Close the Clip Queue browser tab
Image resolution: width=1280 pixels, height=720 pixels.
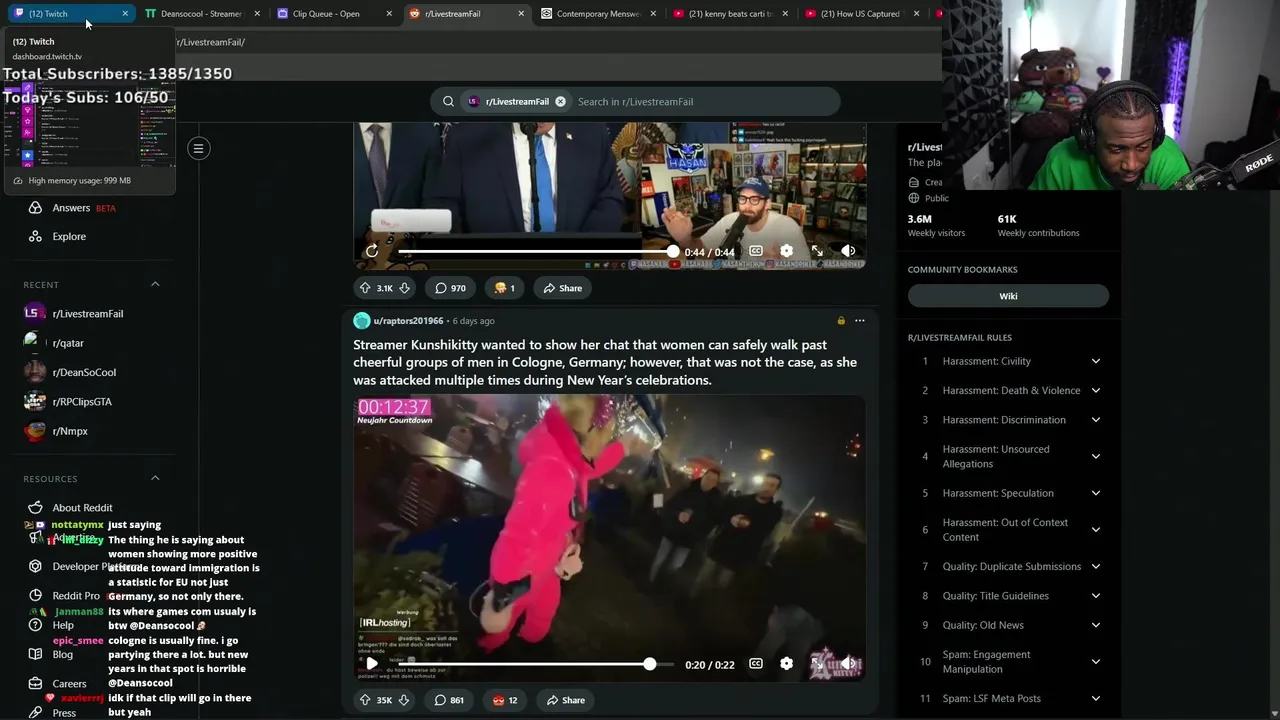(389, 14)
